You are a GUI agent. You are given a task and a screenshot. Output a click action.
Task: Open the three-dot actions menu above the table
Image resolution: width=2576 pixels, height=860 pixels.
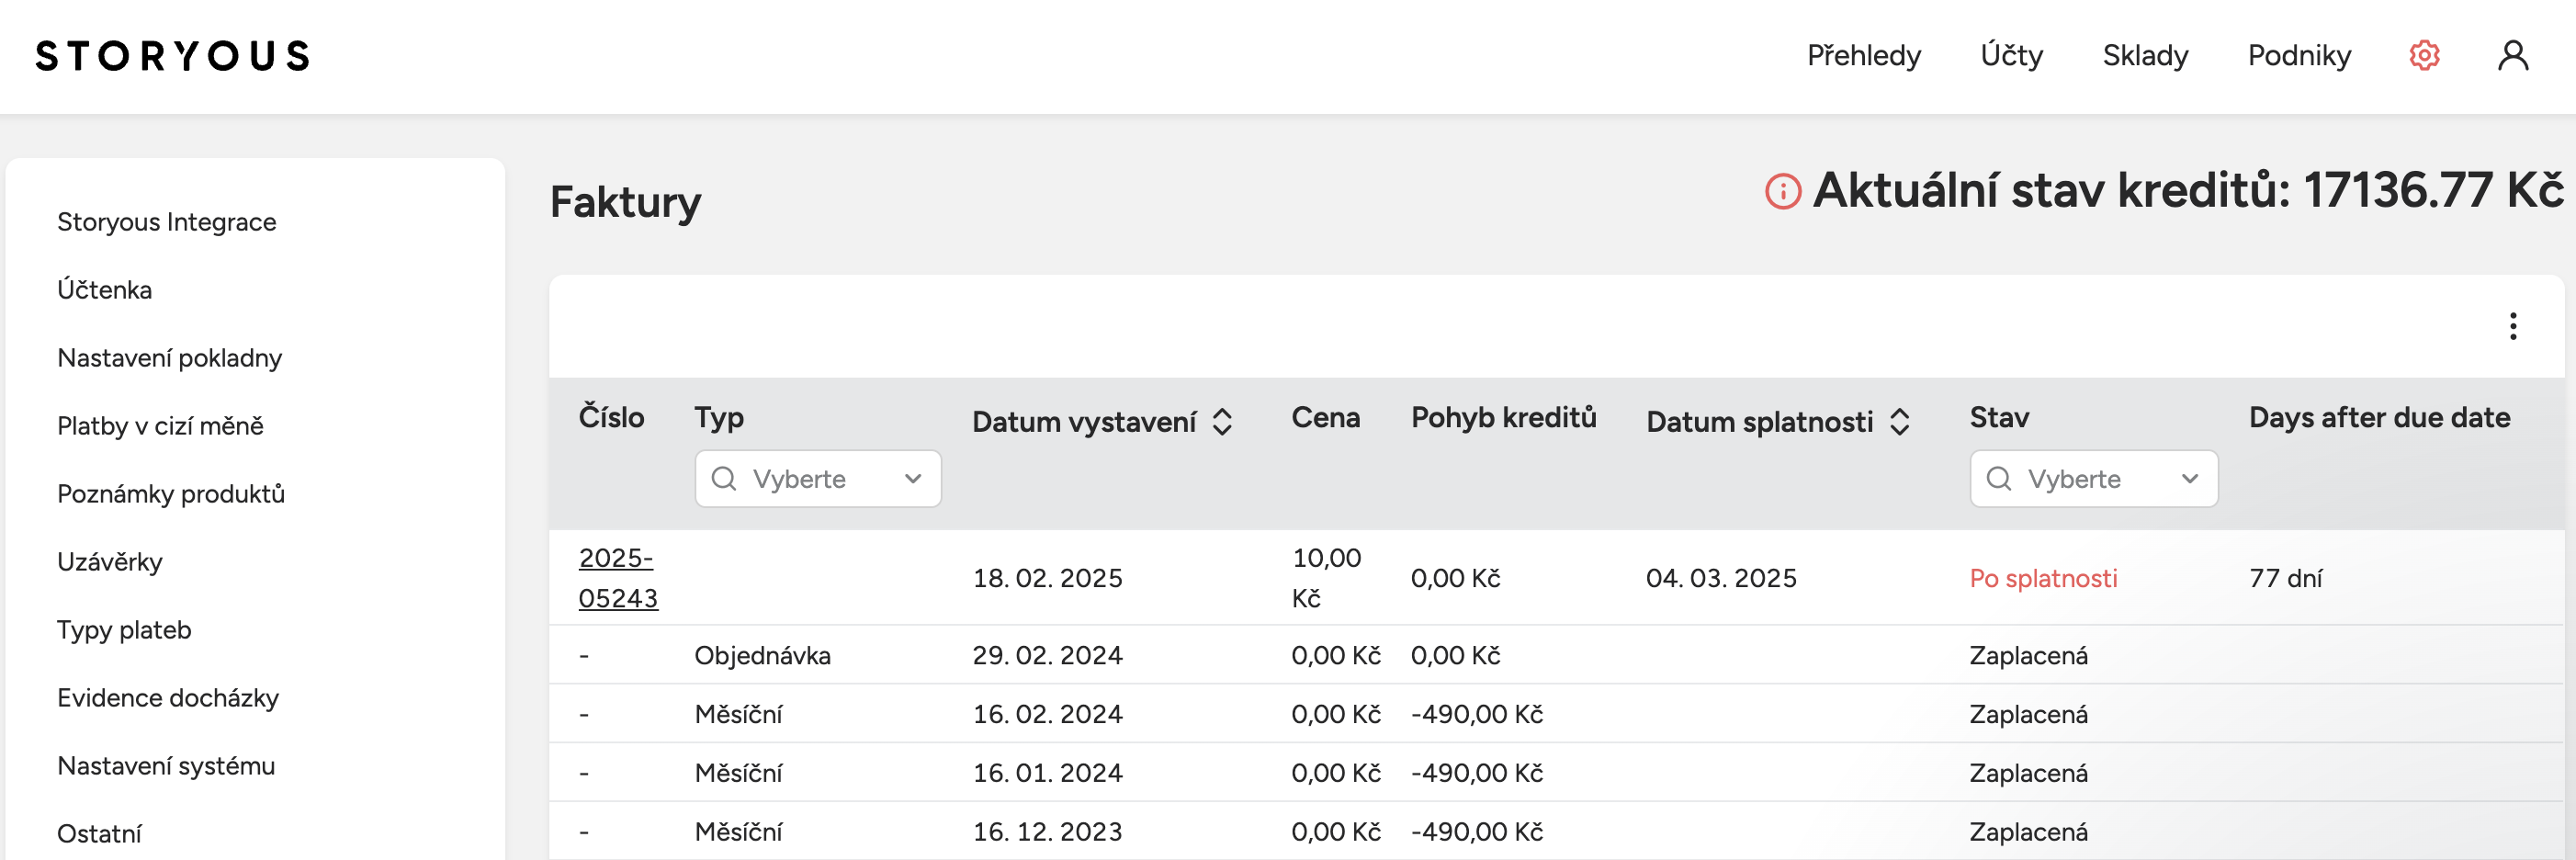[2513, 326]
